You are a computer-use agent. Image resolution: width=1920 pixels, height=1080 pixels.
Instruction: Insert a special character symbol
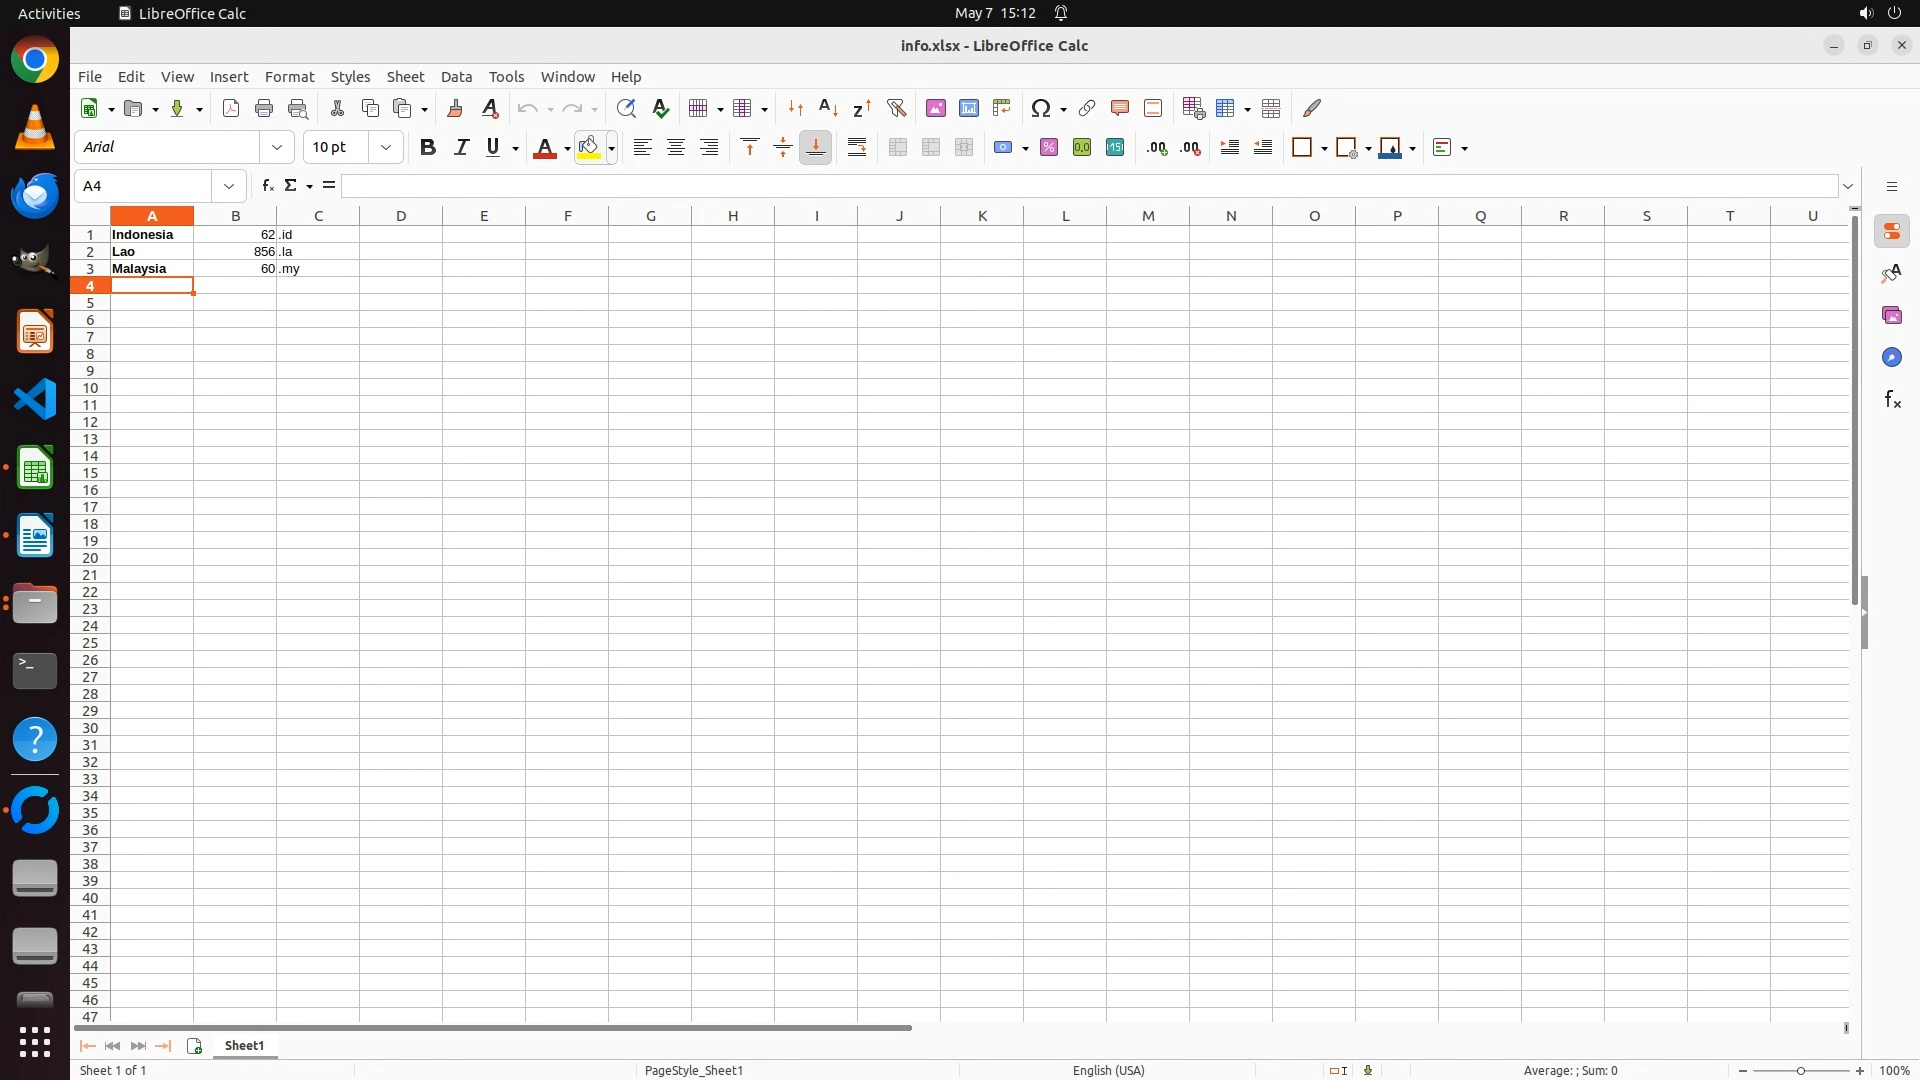pyautogui.click(x=1041, y=108)
